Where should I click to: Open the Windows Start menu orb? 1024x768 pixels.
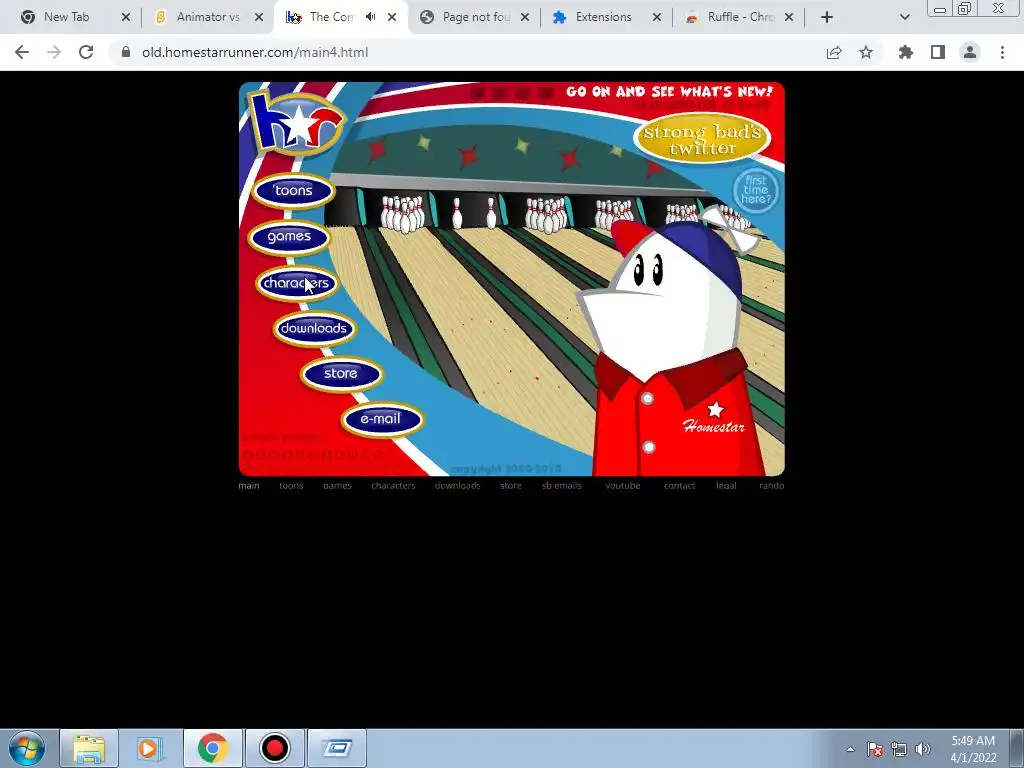27,748
